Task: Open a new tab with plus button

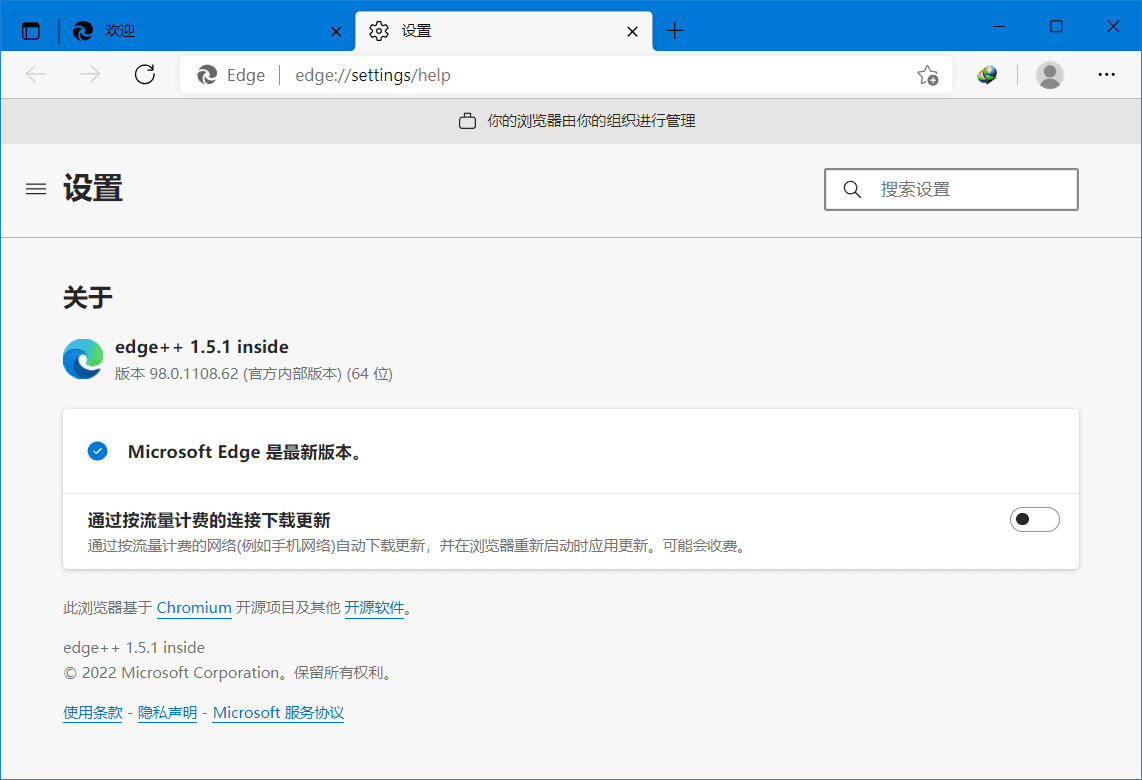Action: point(675,31)
